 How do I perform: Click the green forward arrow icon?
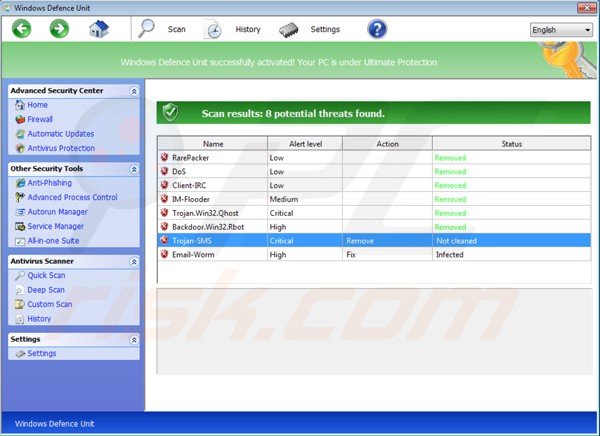coord(59,29)
